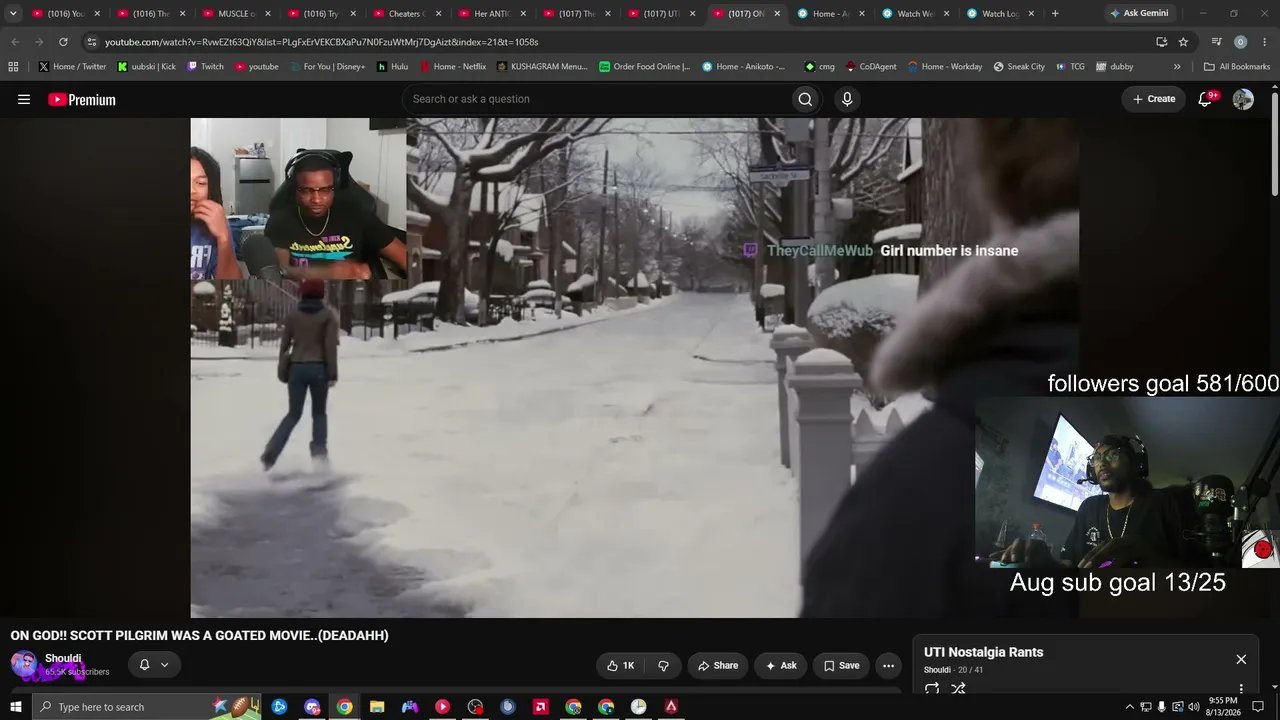Screen dimensions: 1280x720
Task: Open the account avatar menu
Action: [x=1243, y=99]
